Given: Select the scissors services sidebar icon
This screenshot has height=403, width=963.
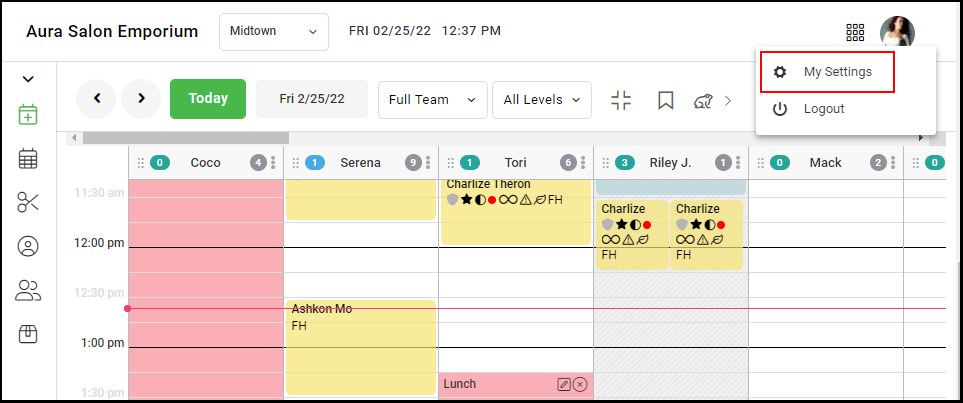Looking at the screenshot, I should pyautogui.click(x=28, y=202).
